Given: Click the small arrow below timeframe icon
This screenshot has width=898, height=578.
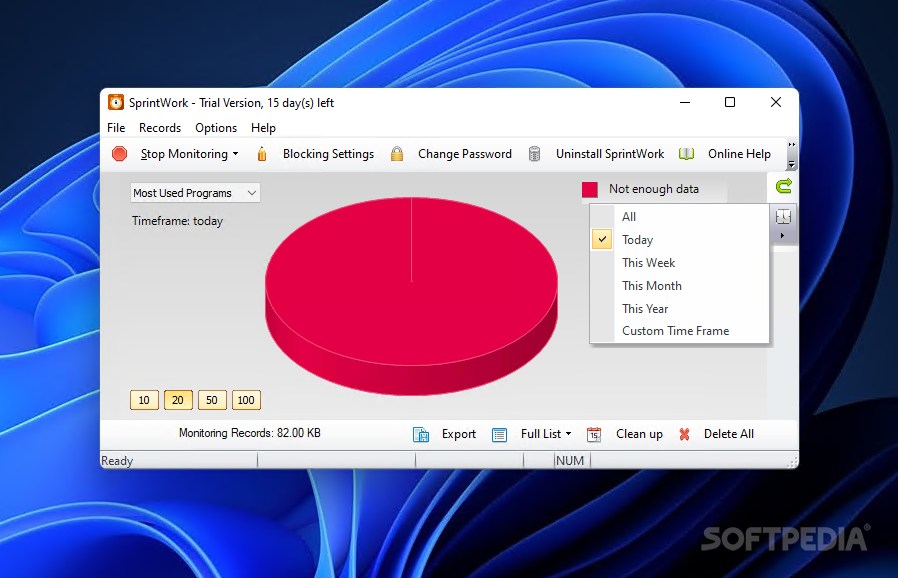Looking at the screenshot, I should tap(782, 235).
